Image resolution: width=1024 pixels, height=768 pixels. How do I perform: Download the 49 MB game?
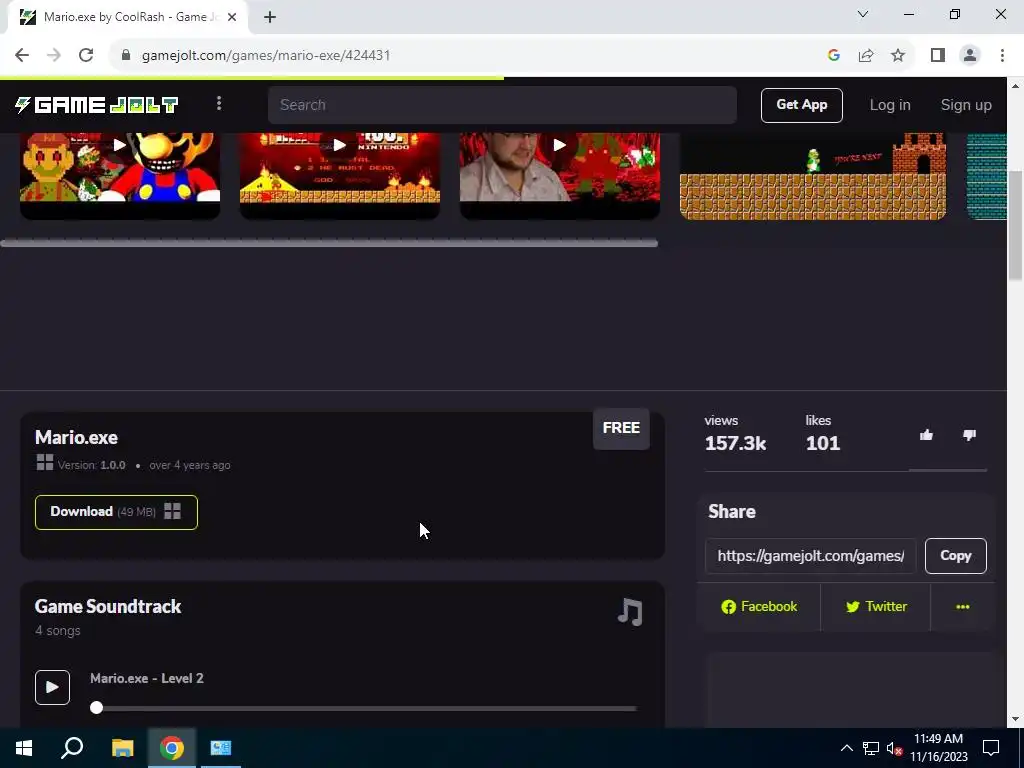tap(116, 512)
